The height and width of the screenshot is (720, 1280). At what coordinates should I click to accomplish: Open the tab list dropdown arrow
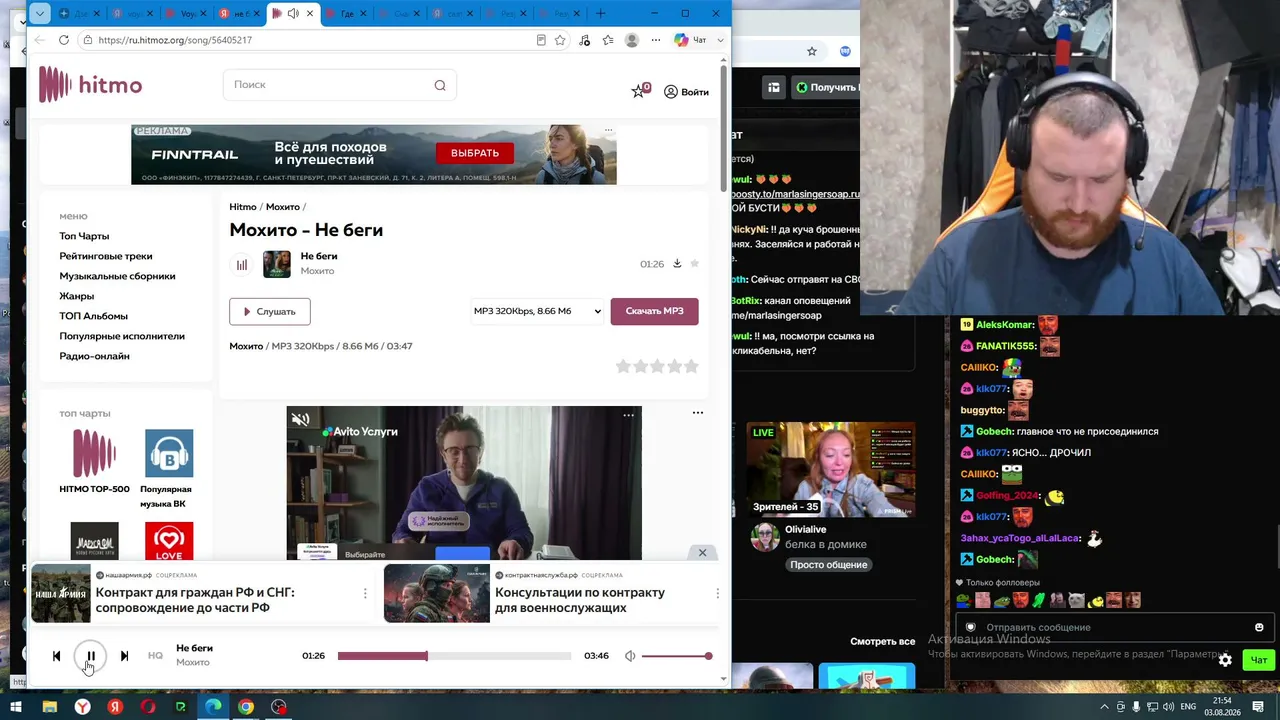[39, 13]
